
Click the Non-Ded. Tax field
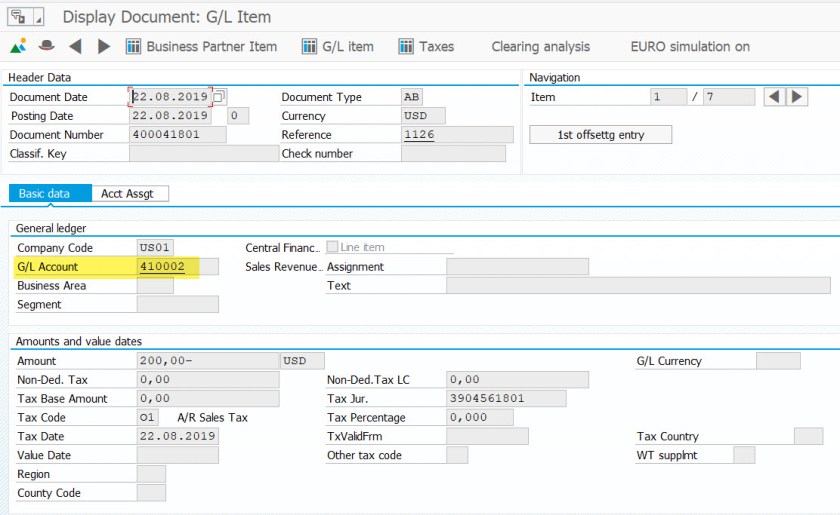tap(208, 379)
